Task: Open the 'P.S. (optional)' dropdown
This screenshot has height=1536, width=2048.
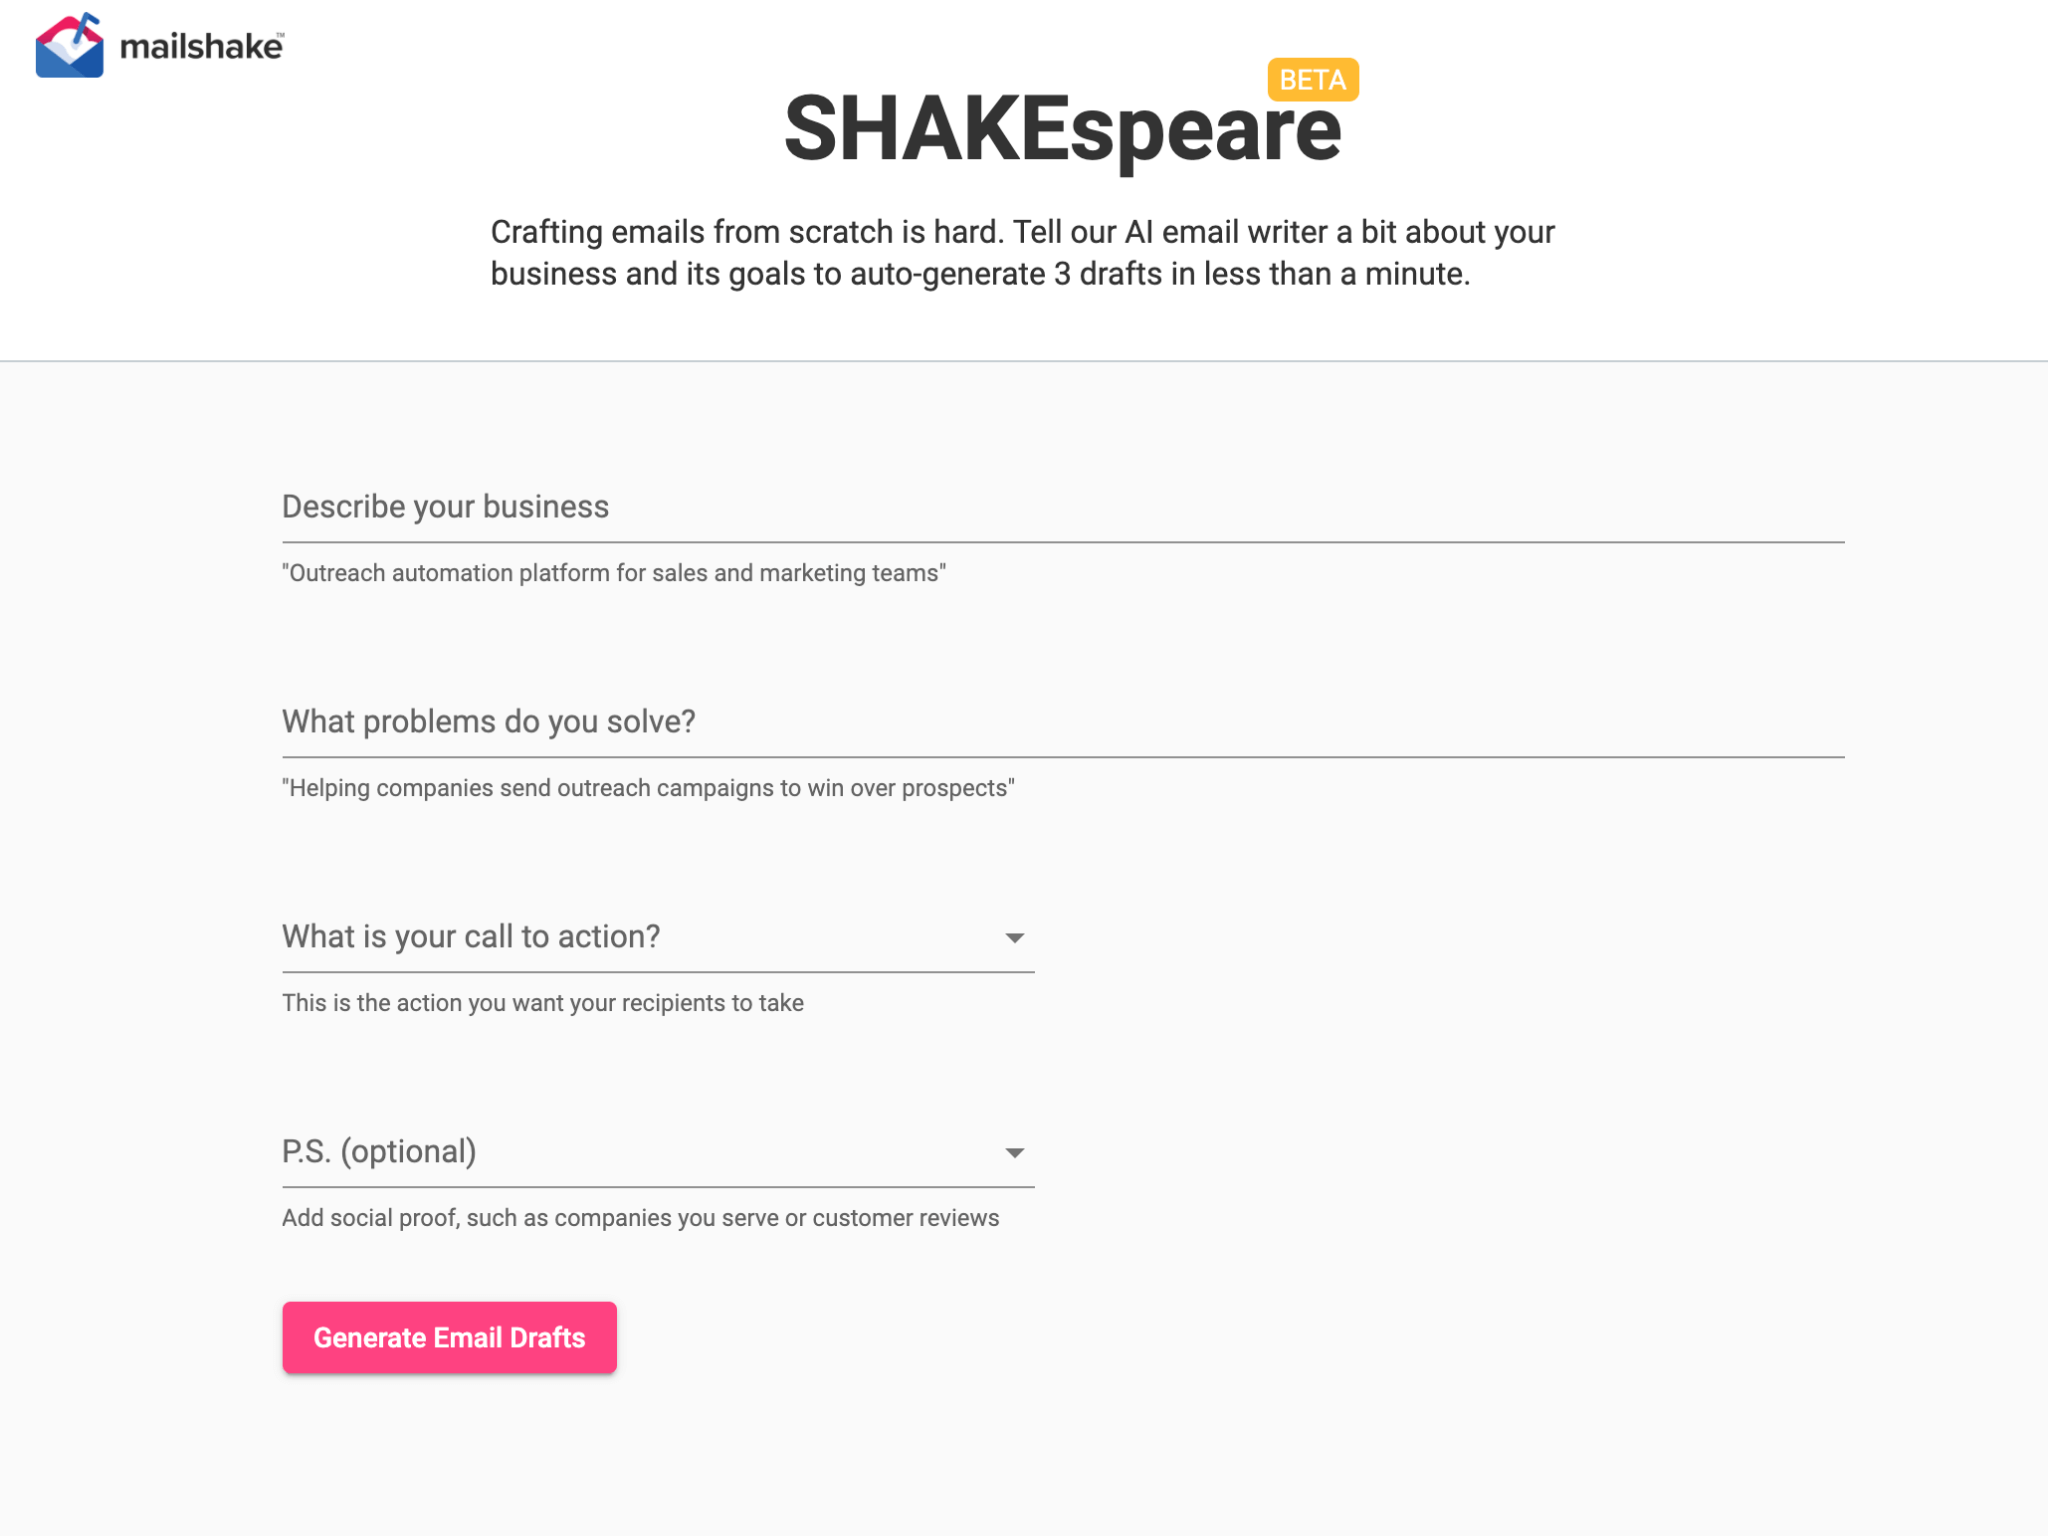Action: (658, 1152)
